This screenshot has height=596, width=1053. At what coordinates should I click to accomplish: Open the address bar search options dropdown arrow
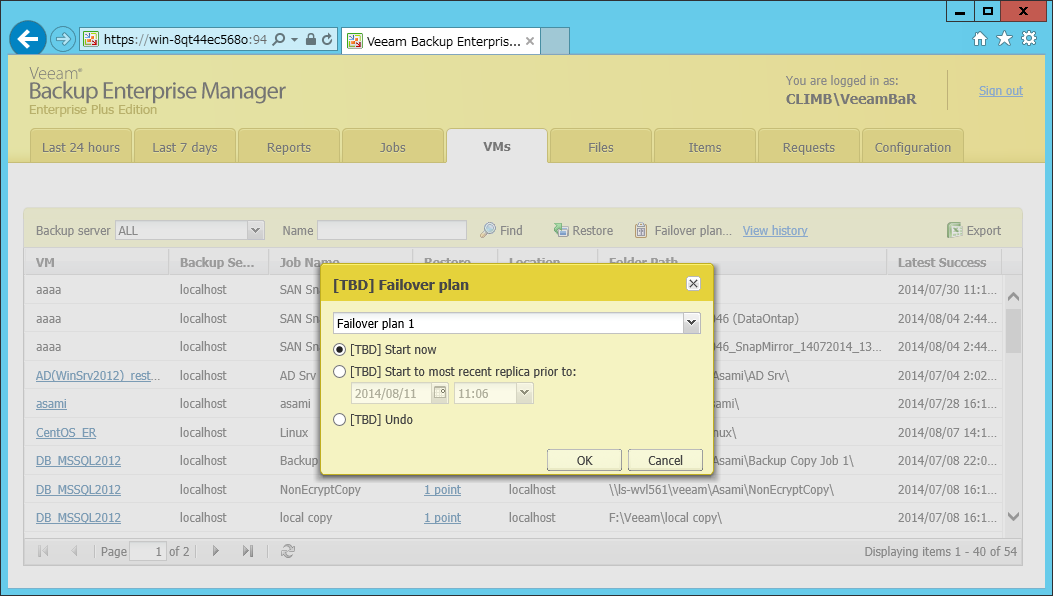tap(294, 40)
